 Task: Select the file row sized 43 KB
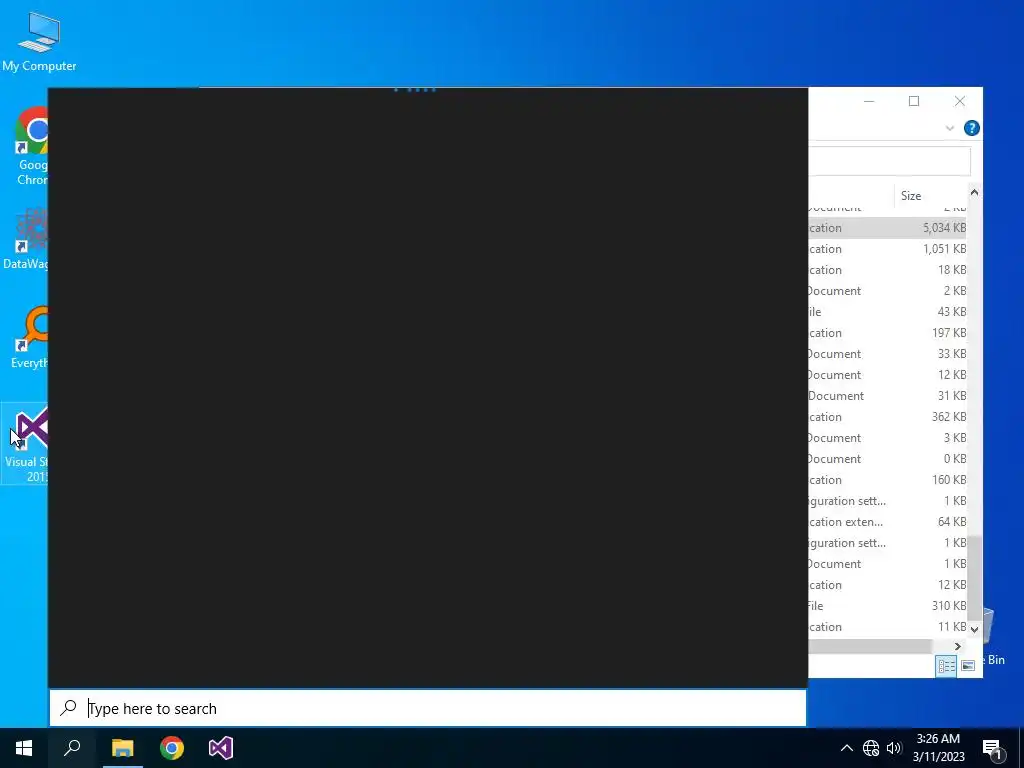coord(887,312)
